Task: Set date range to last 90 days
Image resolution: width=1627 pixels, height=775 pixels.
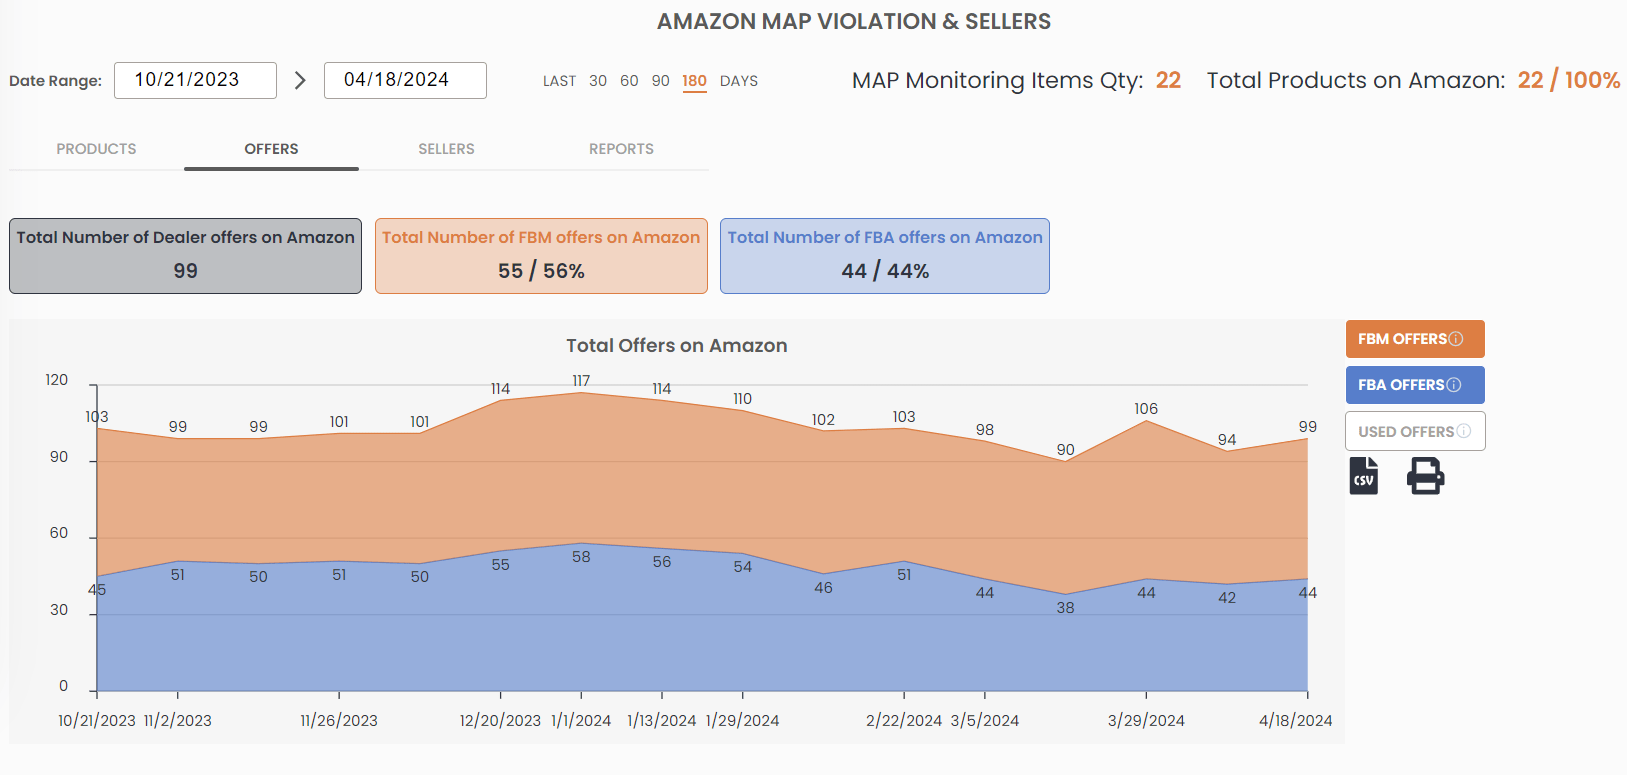Action: [661, 81]
